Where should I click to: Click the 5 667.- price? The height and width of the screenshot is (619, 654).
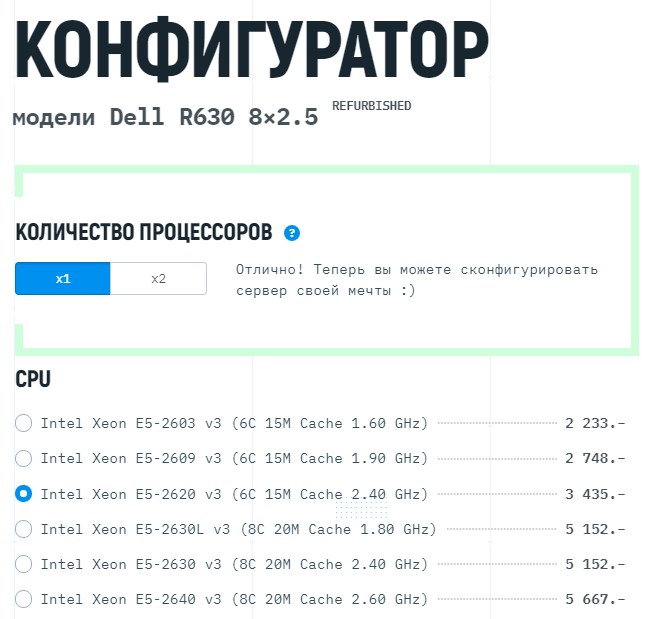pos(595,599)
